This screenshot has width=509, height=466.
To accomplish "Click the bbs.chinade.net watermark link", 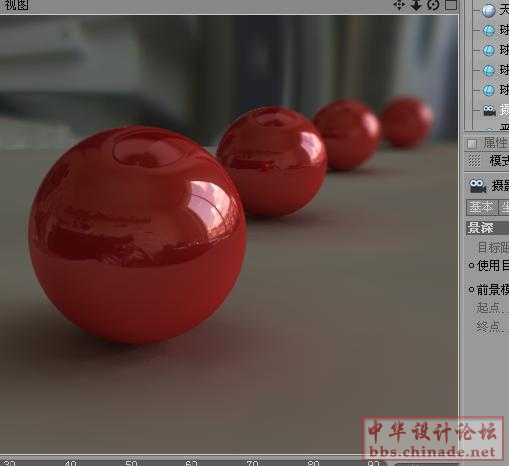I will pos(432,452).
